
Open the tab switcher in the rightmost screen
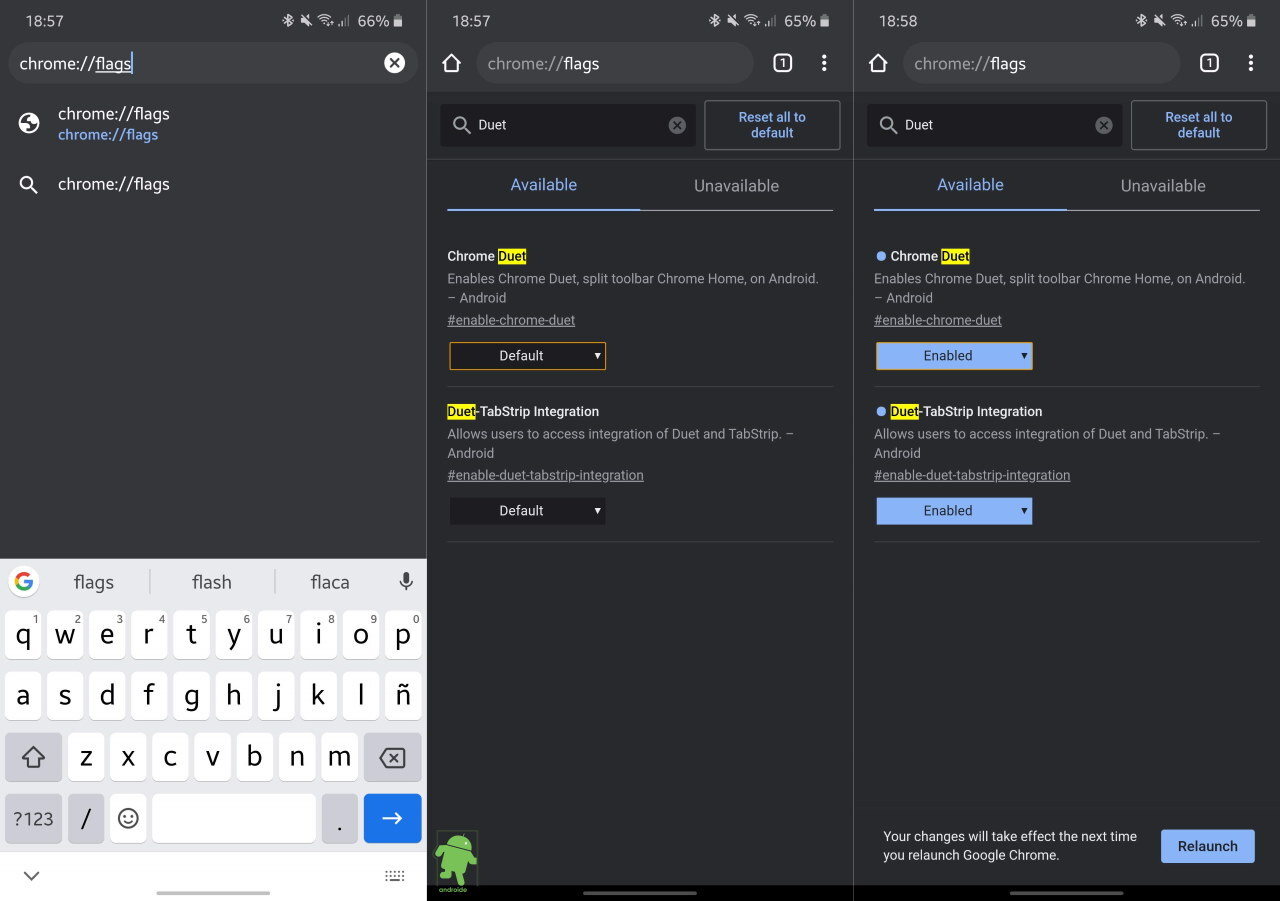1209,63
